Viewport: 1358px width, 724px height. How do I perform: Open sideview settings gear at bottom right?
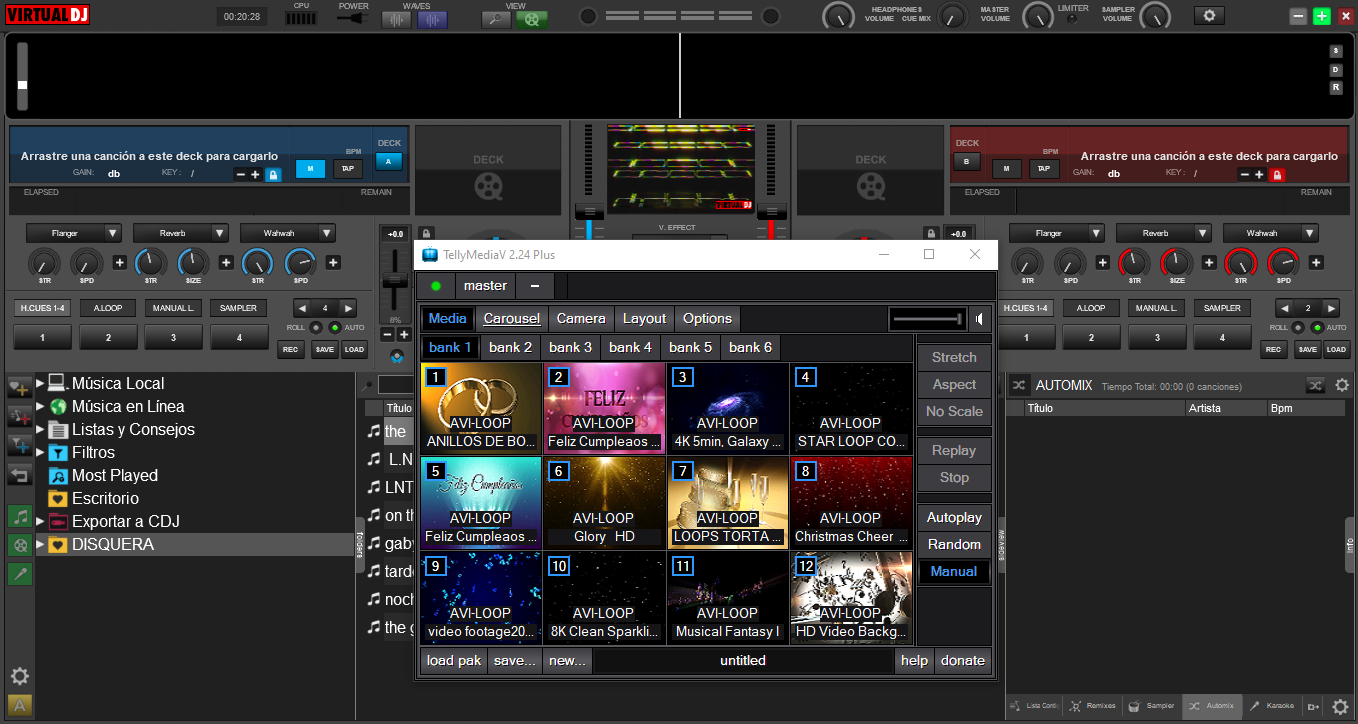pyautogui.click(x=1340, y=706)
